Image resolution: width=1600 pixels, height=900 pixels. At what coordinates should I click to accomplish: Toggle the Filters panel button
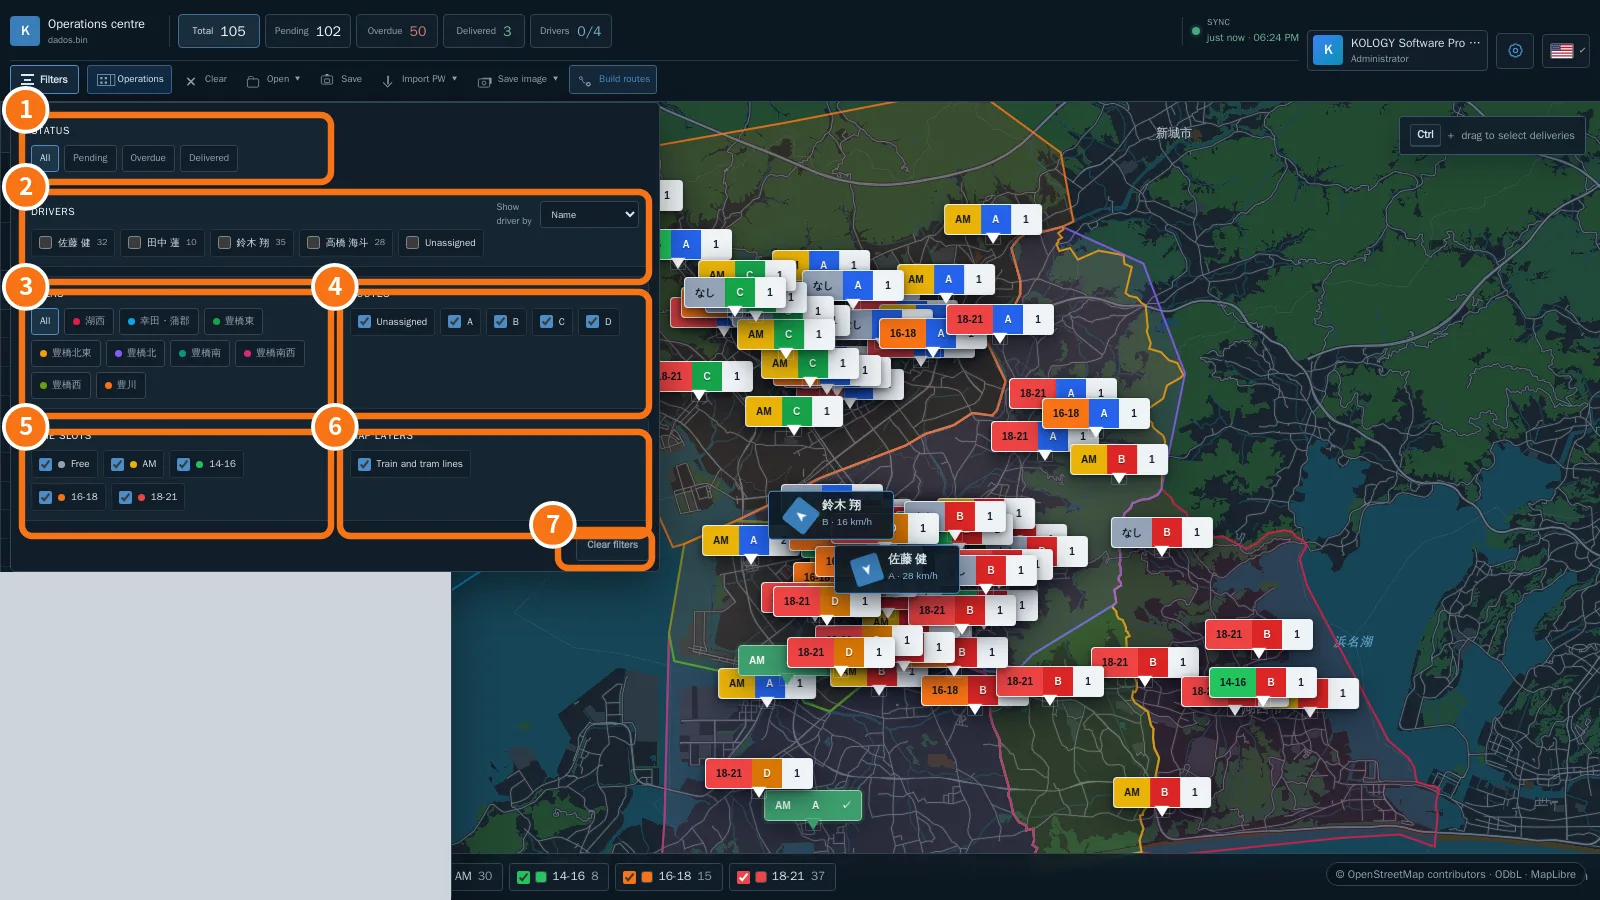(45, 79)
